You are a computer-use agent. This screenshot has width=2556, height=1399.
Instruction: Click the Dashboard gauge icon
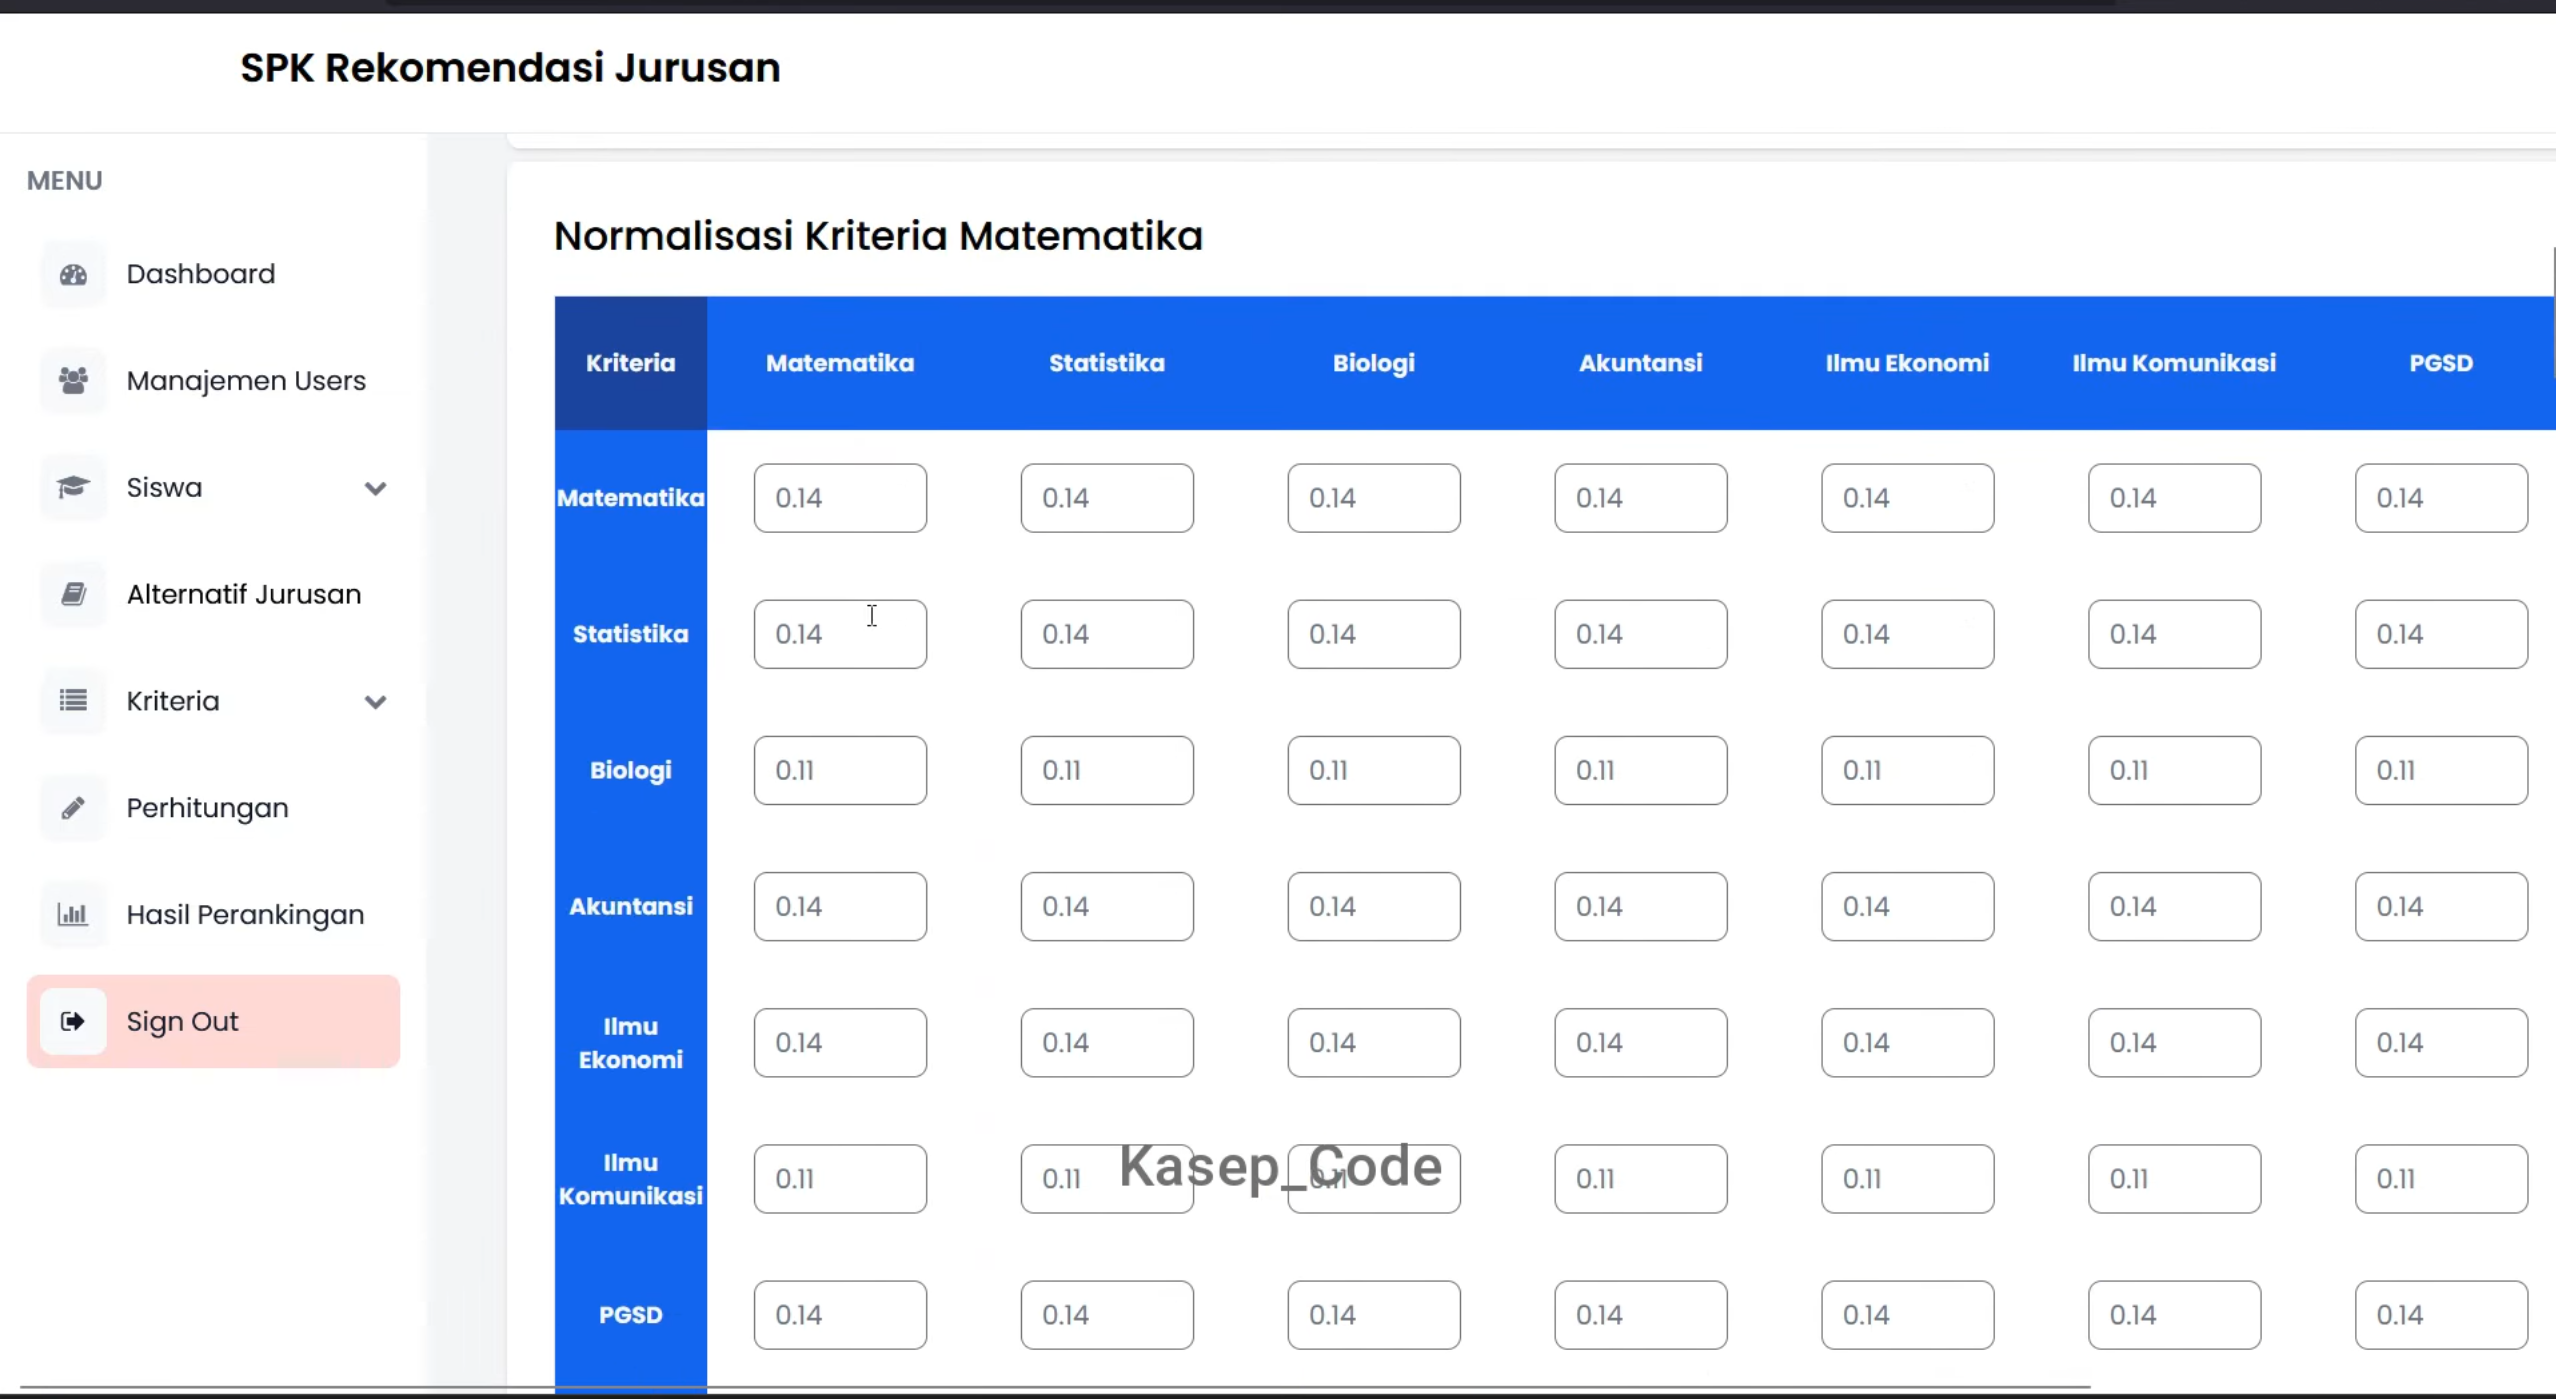pyautogui.click(x=73, y=274)
